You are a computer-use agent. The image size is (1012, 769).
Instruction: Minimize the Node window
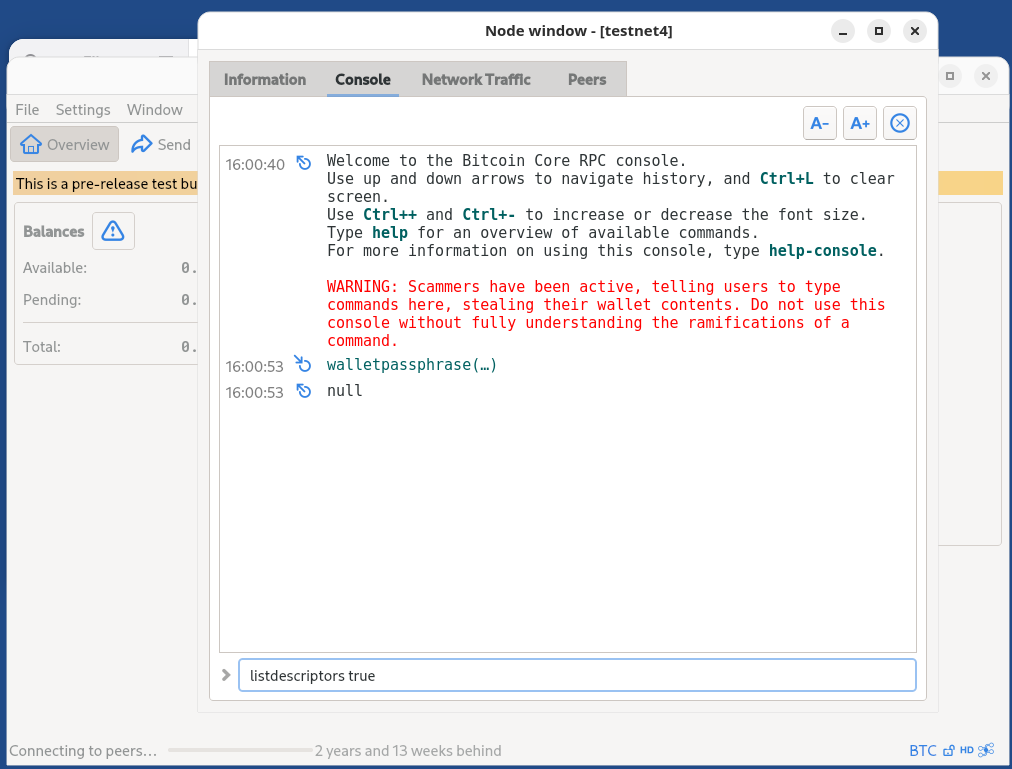[843, 31]
